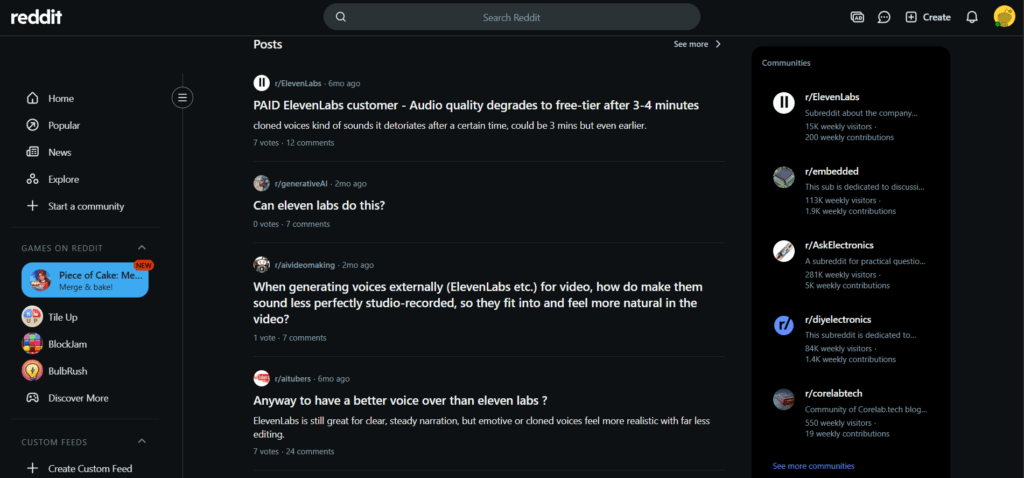Click the 1 vote · 7 comments text
This screenshot has width=1024, height=478.
[290, 338]
